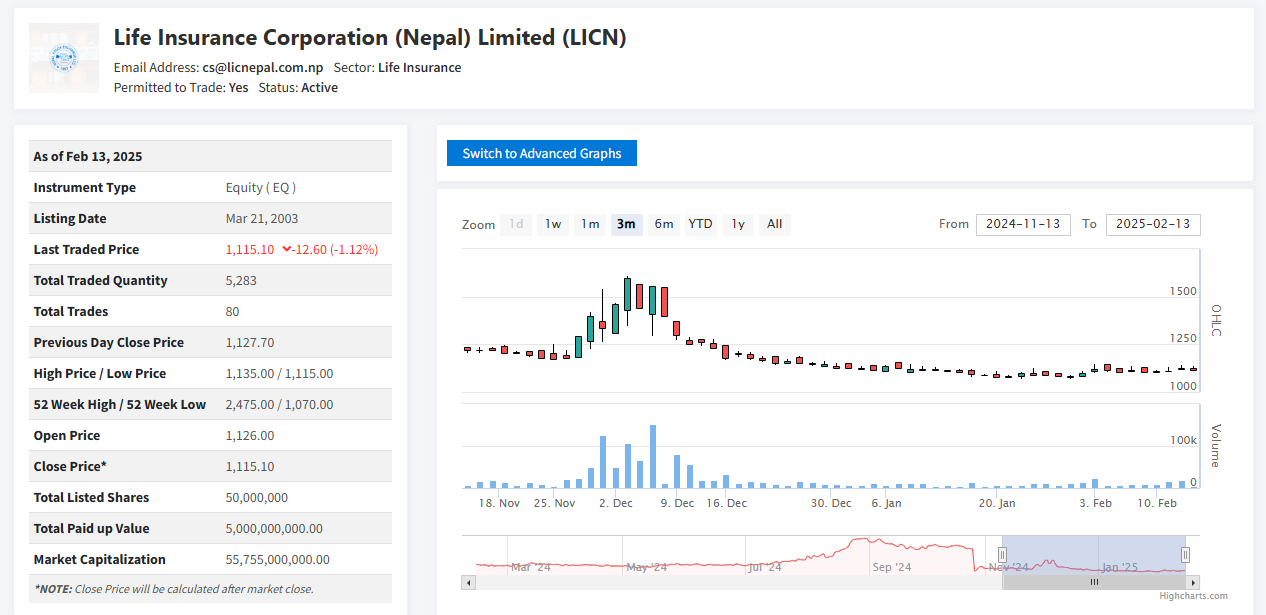Viewport: 1266px width, 615px height.
Task: Select the All zoom button
Action: pos(775,224)
